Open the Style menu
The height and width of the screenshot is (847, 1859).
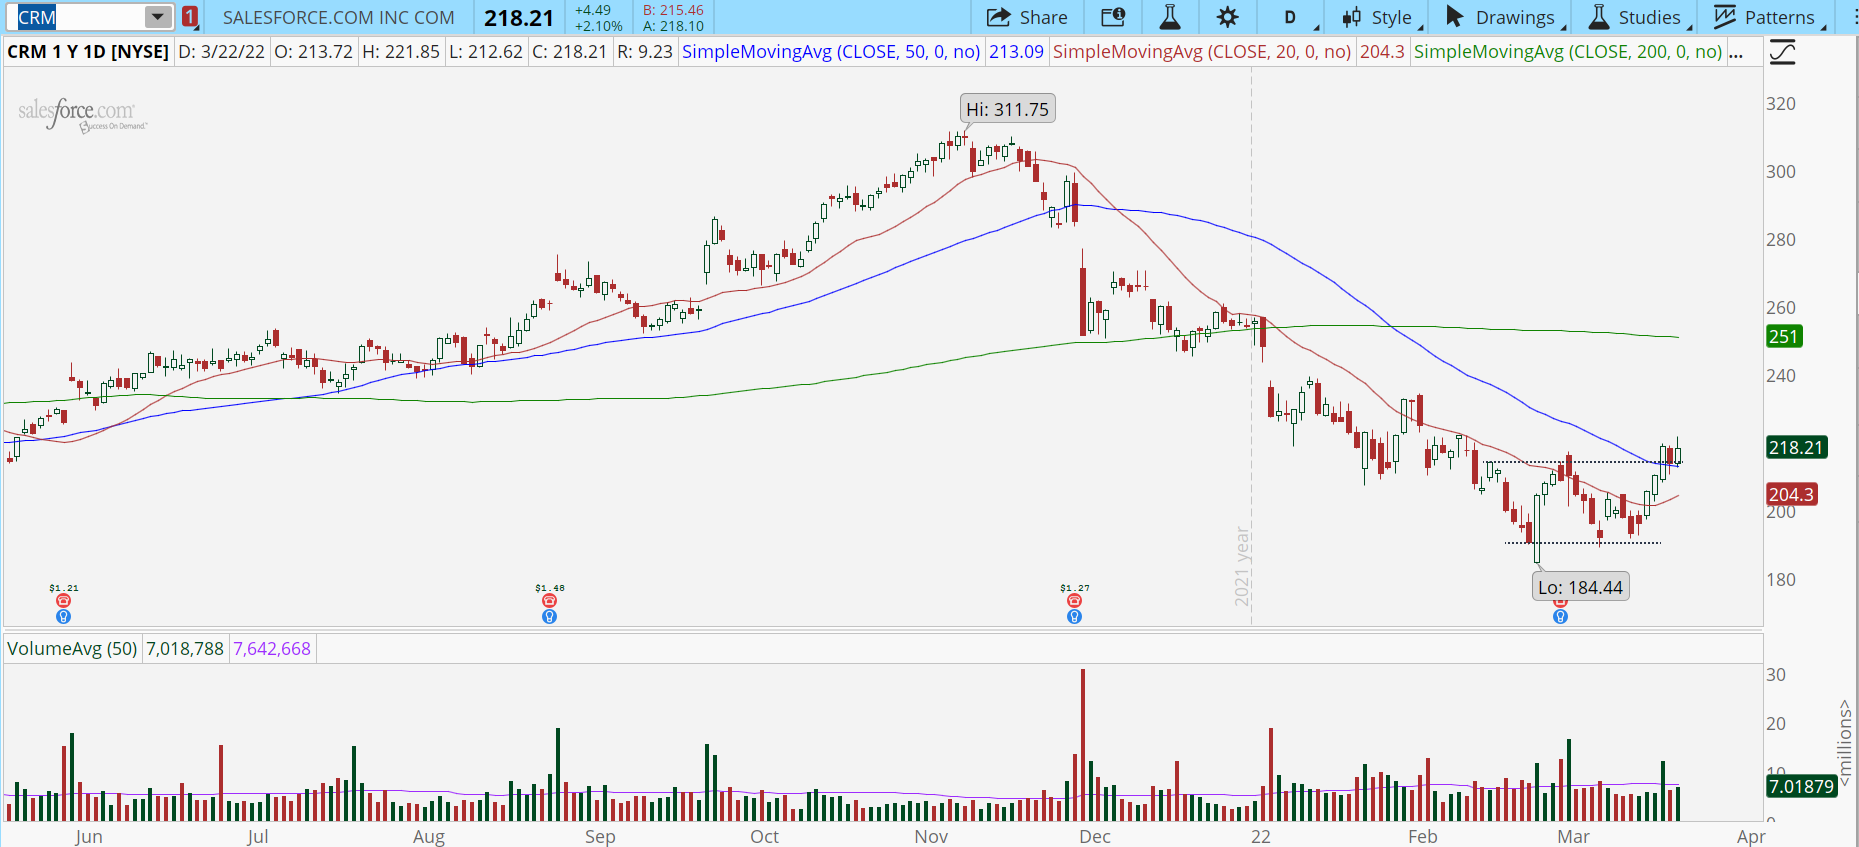[x=1382, y=17]
